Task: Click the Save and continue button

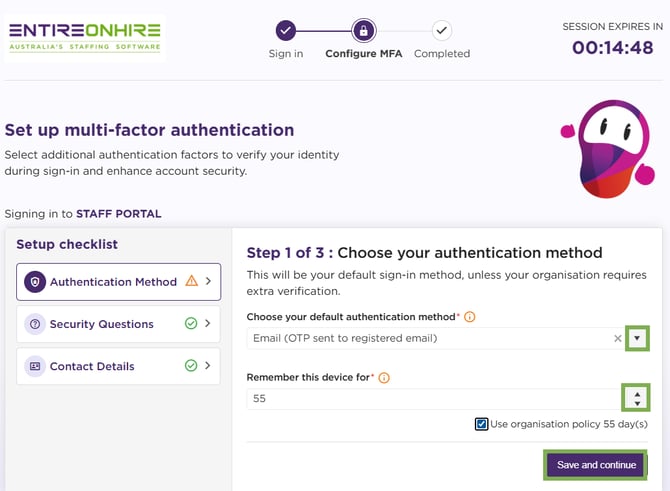Action: [x=596, y=465]
